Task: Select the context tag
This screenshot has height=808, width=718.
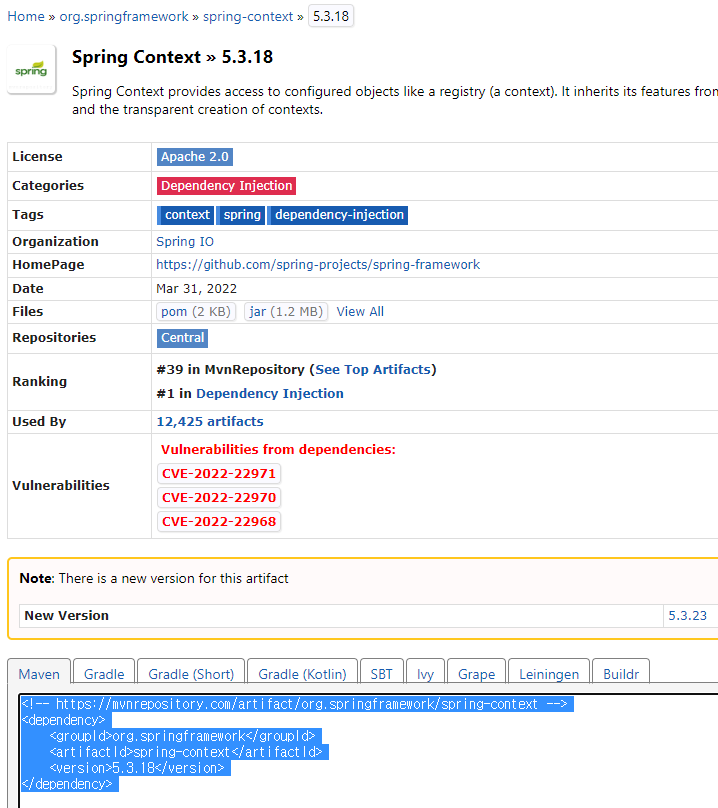Action: click(185, 215)
